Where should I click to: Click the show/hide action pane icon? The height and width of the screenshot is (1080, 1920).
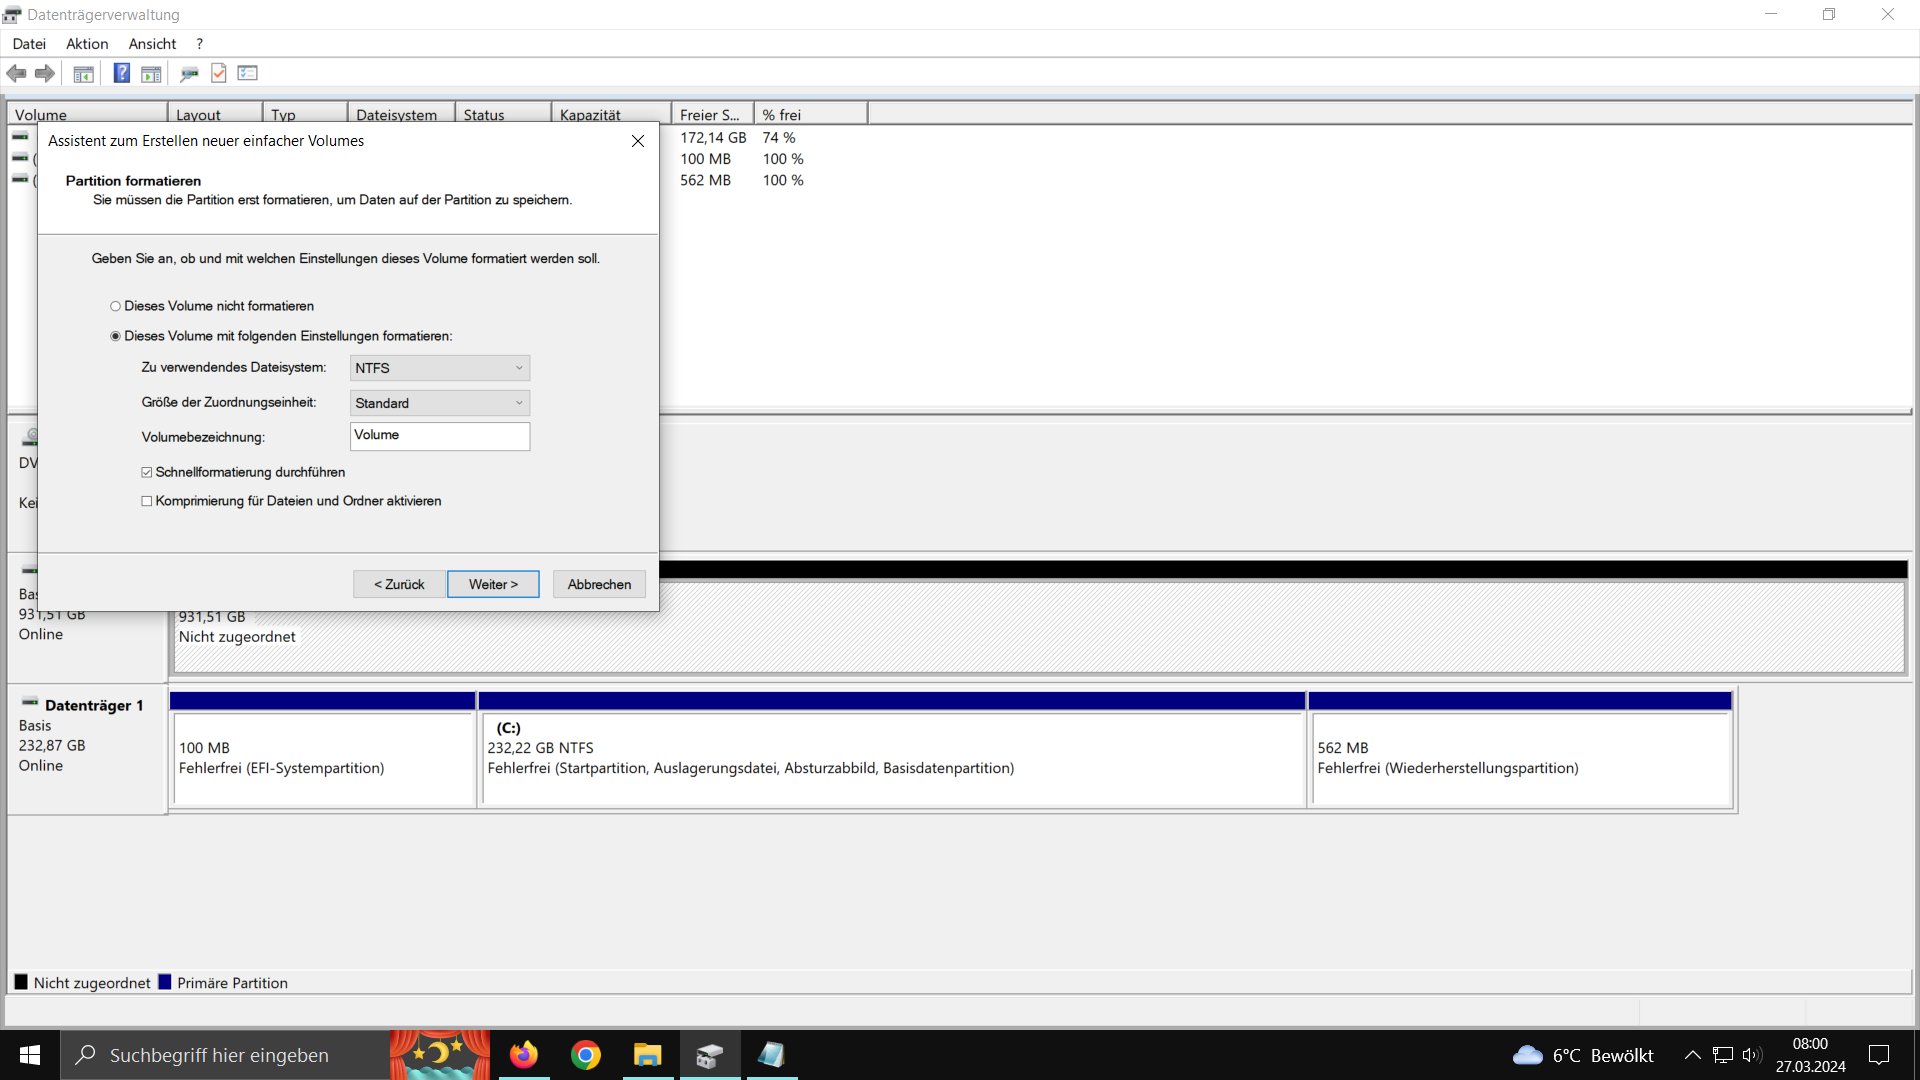151,73
